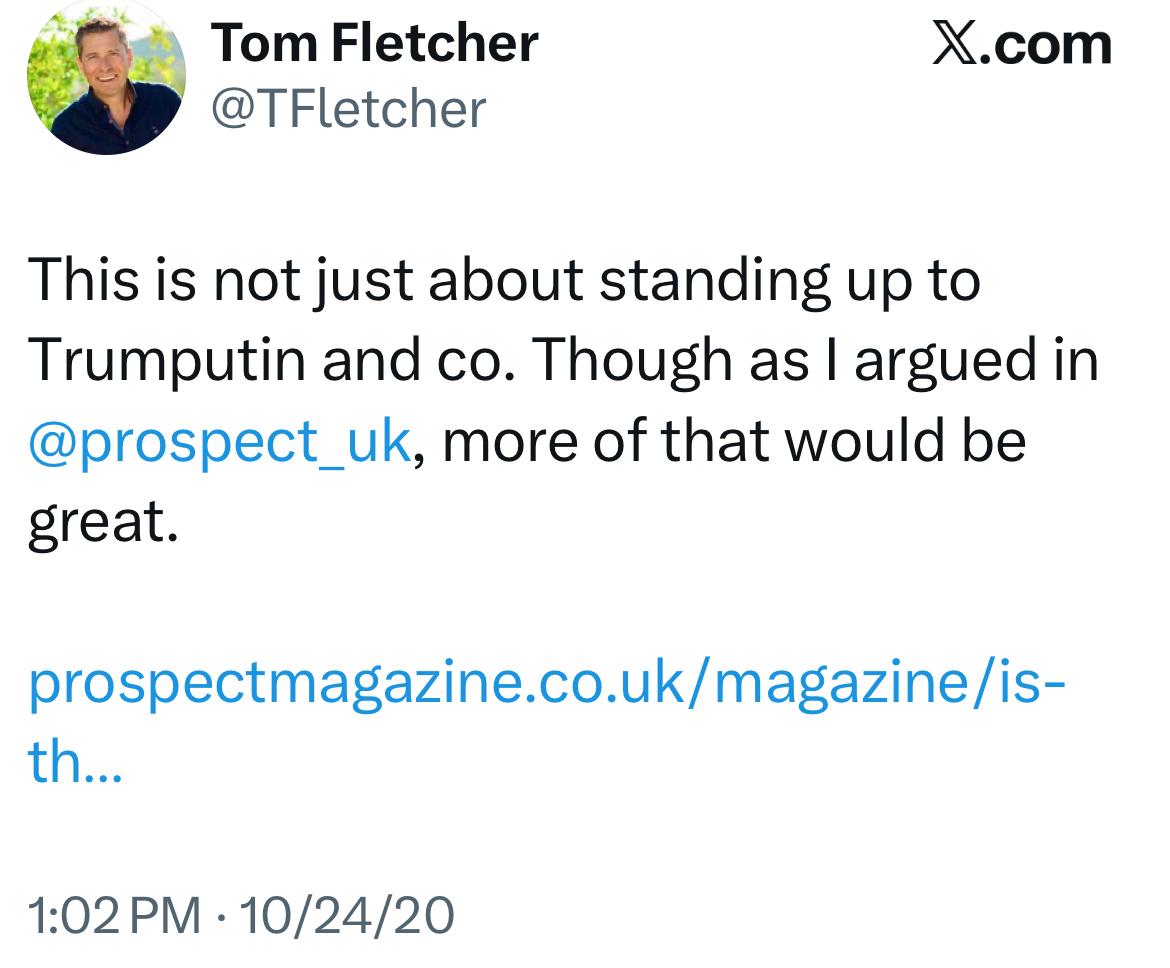Click the 1:02 PM timestamp

pos(115,915)
